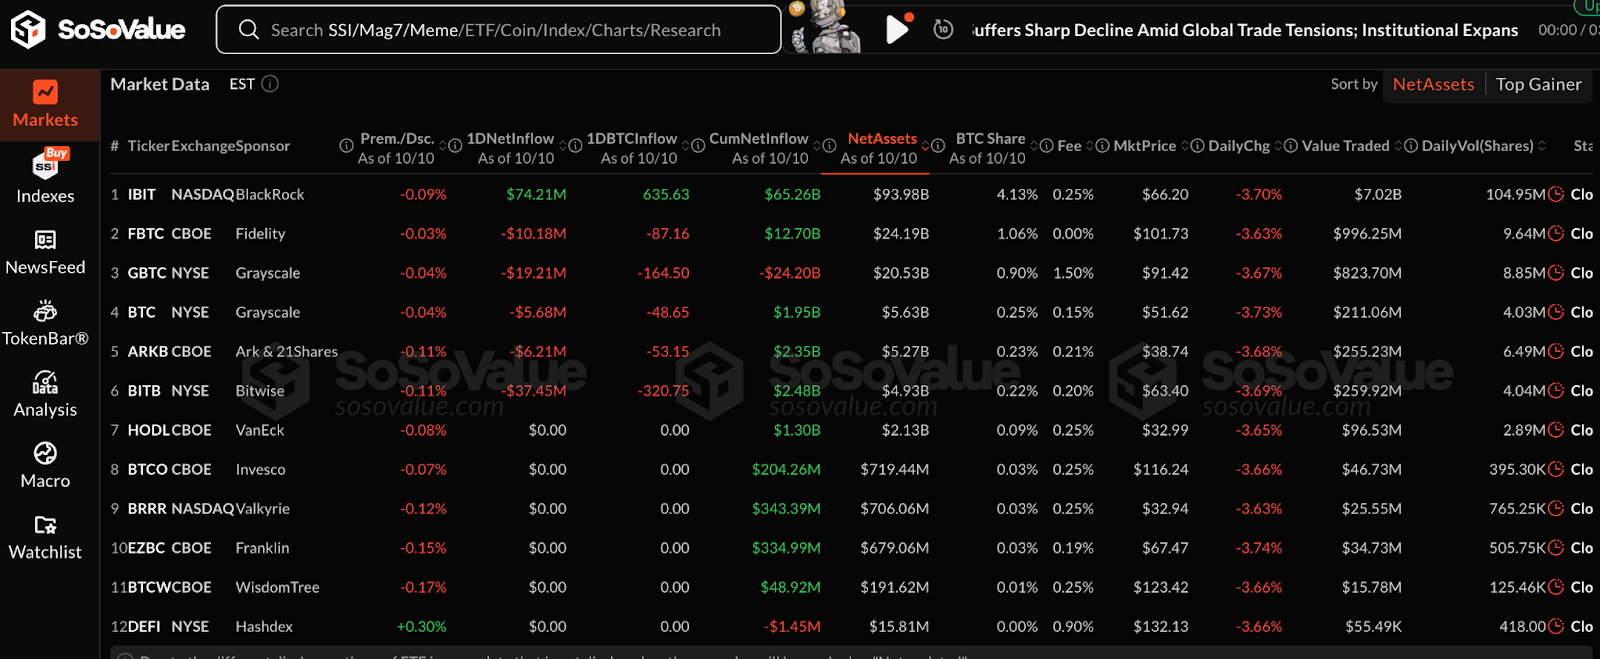Toggle sort arrows on NetAssets column

pos(926,146)
